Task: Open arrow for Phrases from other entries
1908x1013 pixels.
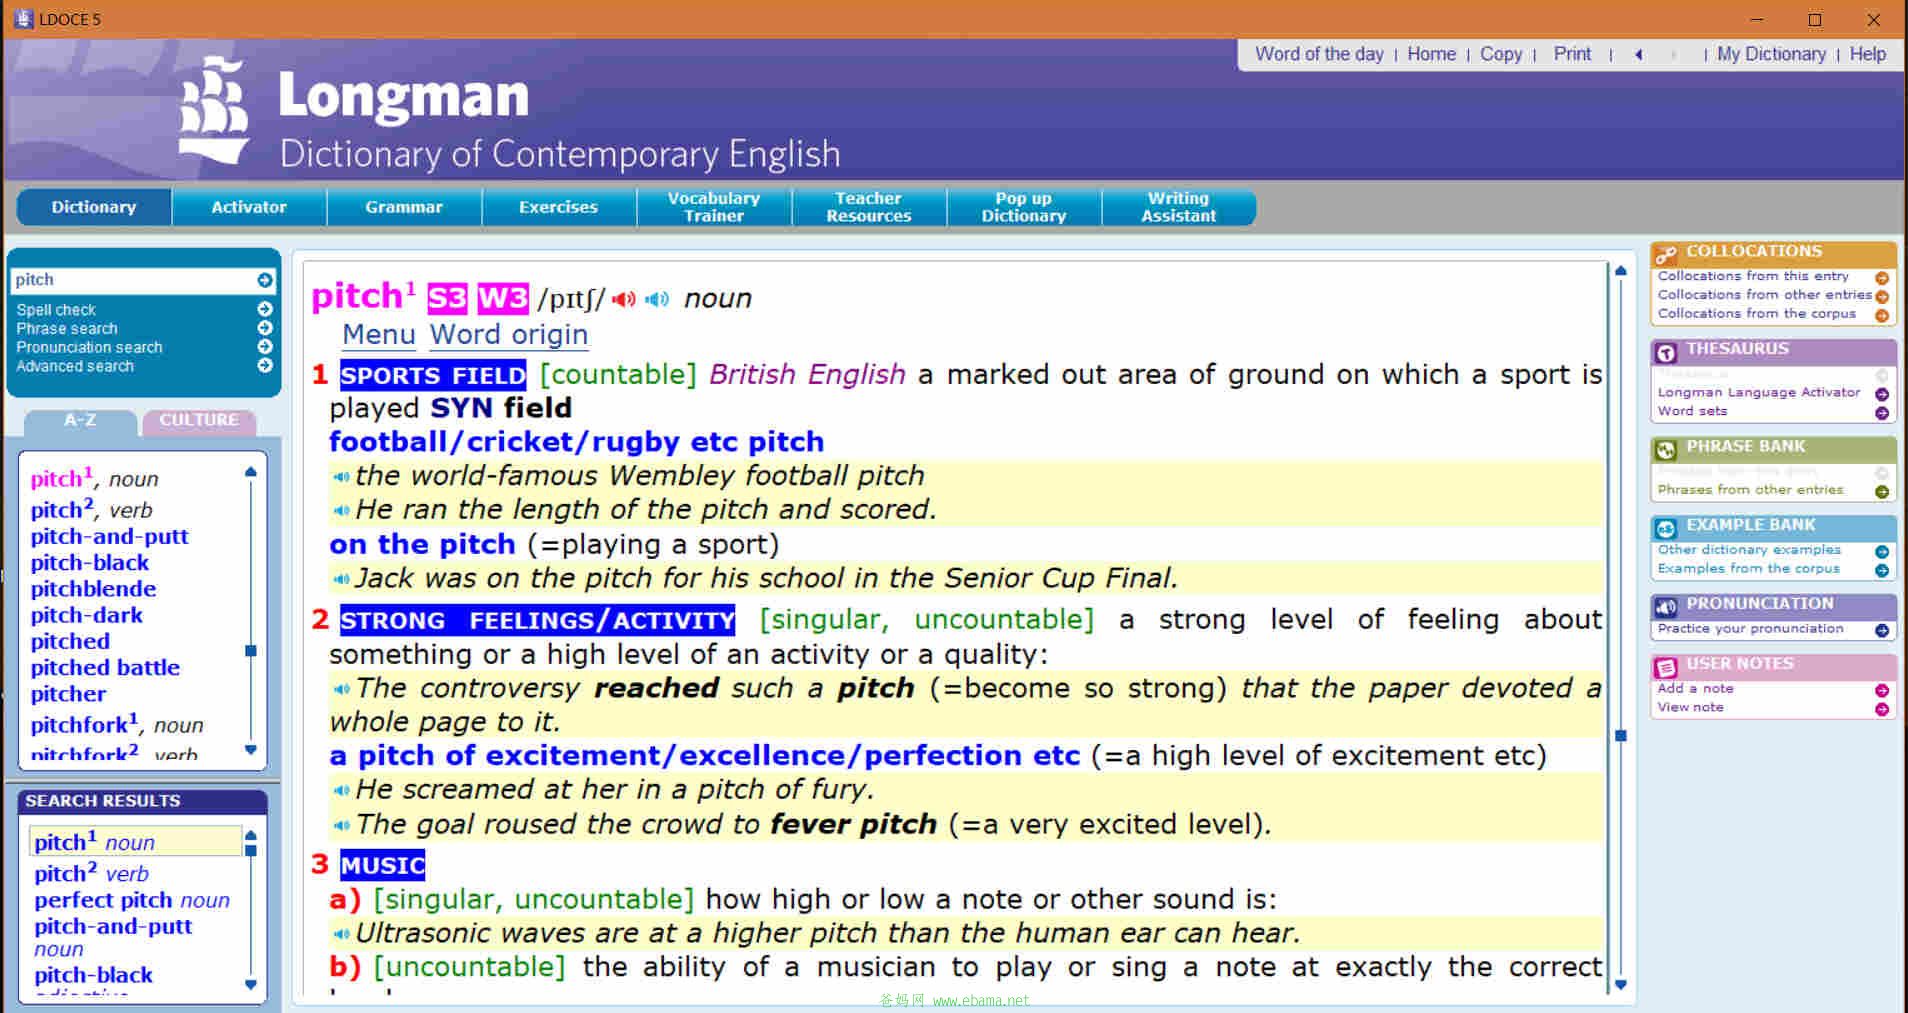Action: [1882, 492]
